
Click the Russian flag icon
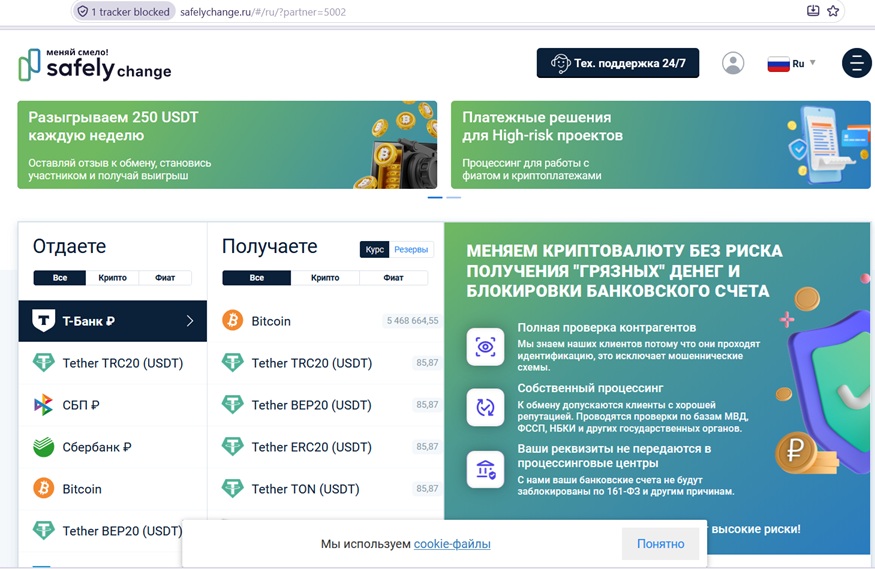click(778, 64)
